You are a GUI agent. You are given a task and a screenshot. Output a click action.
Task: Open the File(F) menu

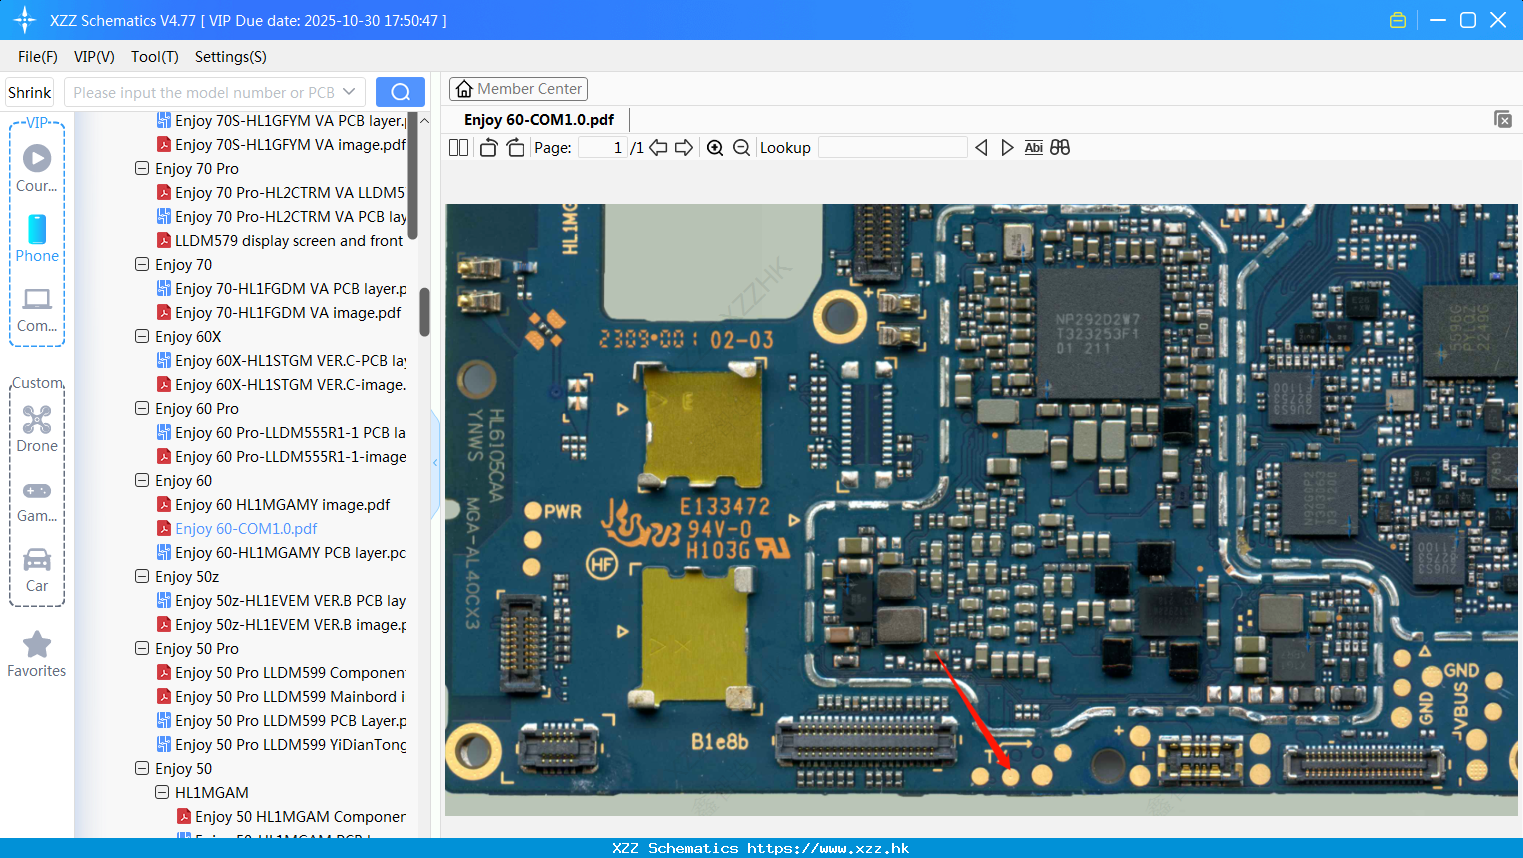coord(38,57)
